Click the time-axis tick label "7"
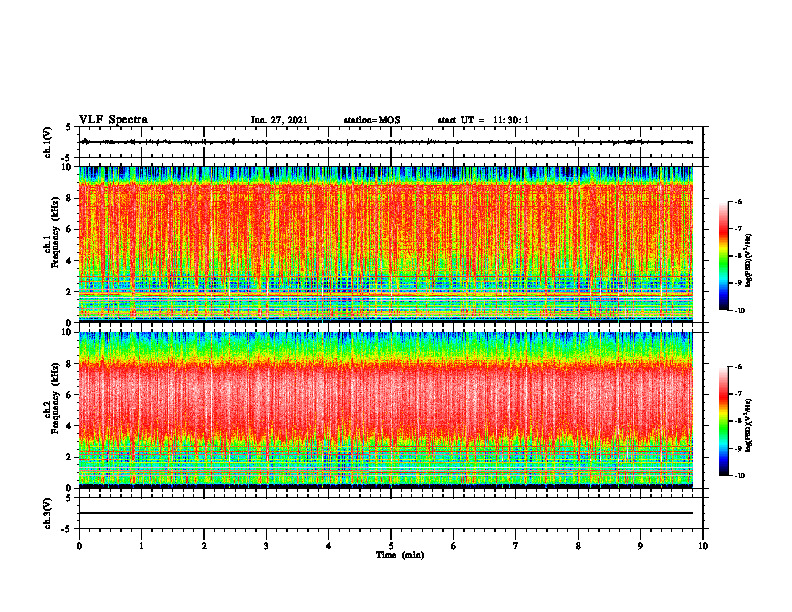792x612 pixels. 516,546
